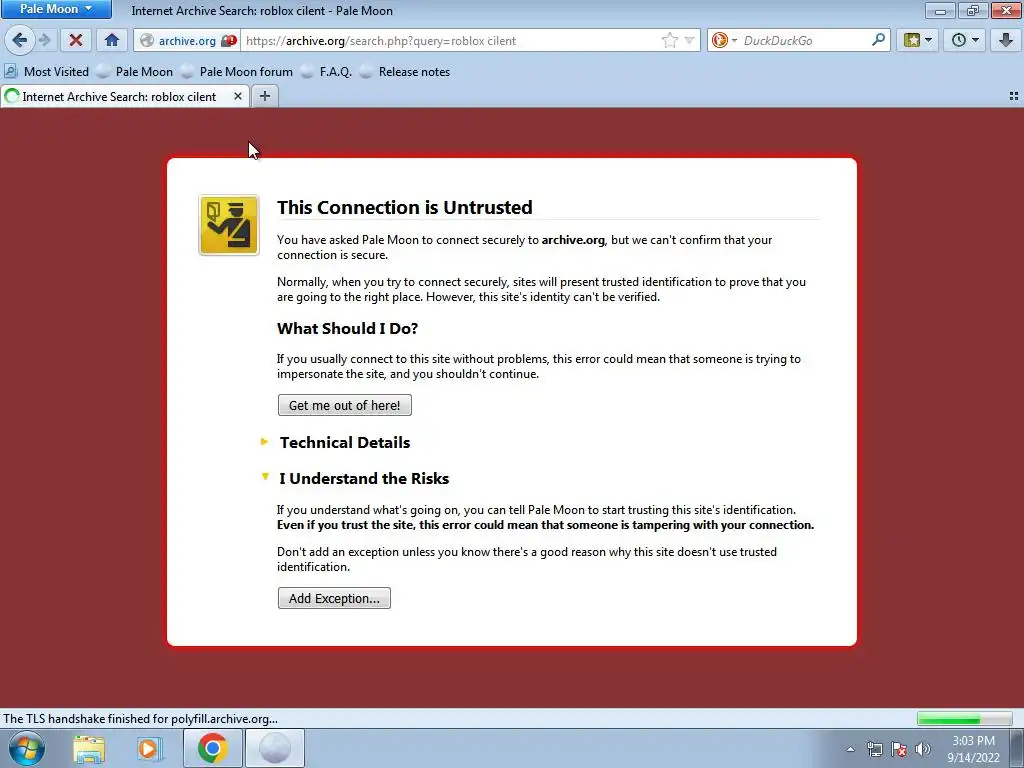Click the Action Center flag icon
The image size is (1024, 768).
click(x=899, y=749)
